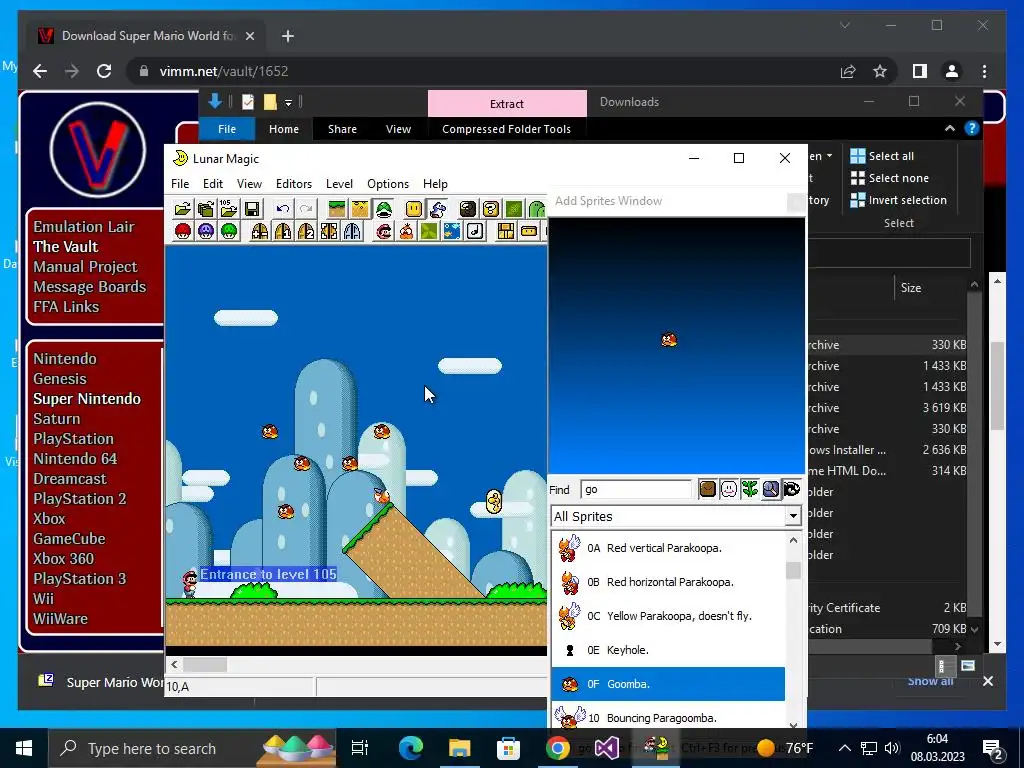Open The Vault link on Vimm's site

pyautogui.click(x=65, y=246)
